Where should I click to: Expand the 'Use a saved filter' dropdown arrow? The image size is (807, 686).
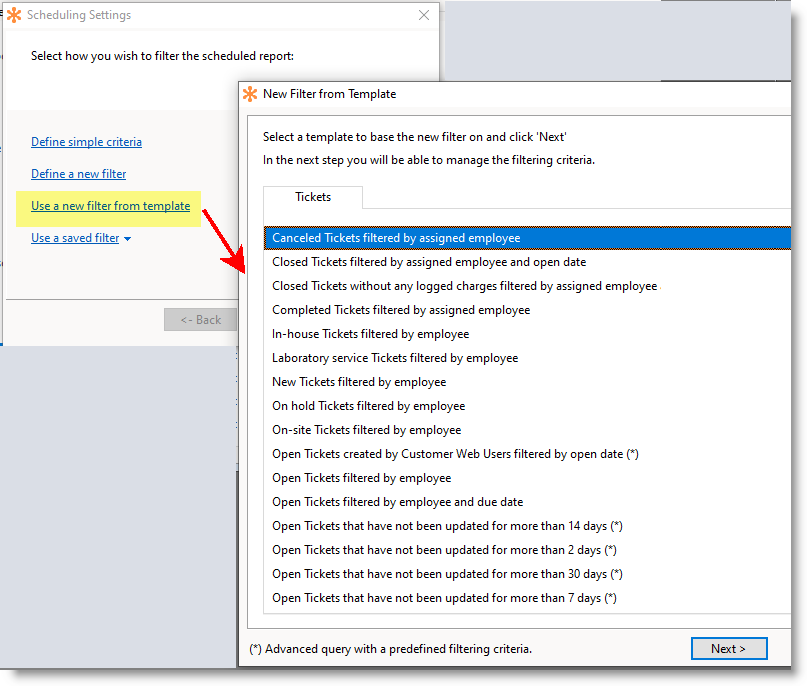[128, 239]
